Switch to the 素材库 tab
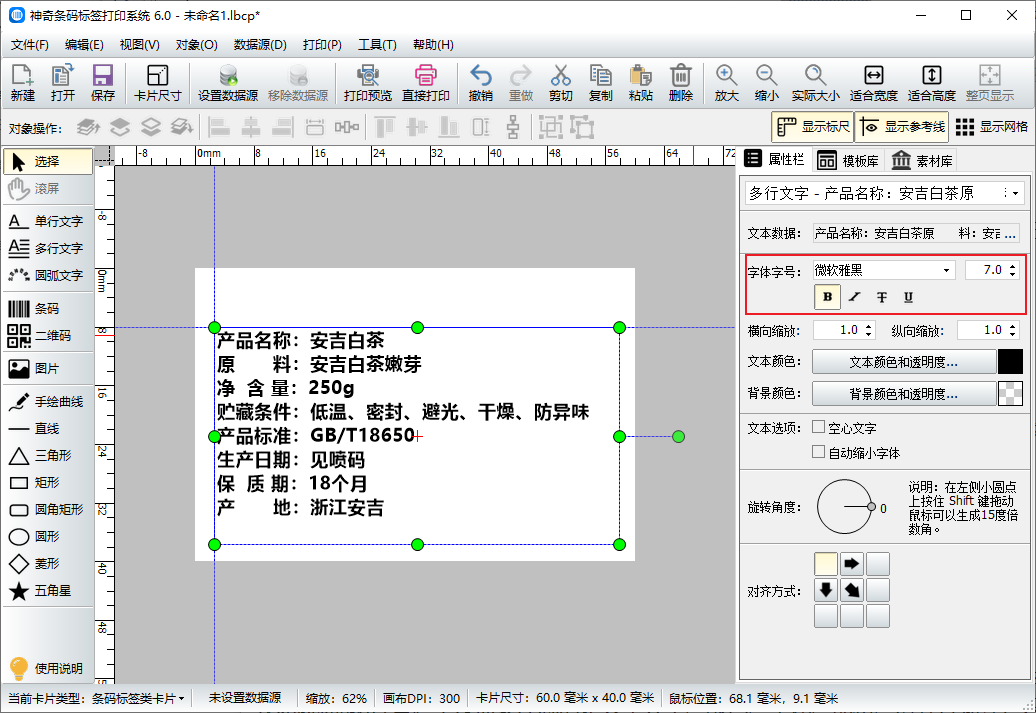 (x=922, y=161)
